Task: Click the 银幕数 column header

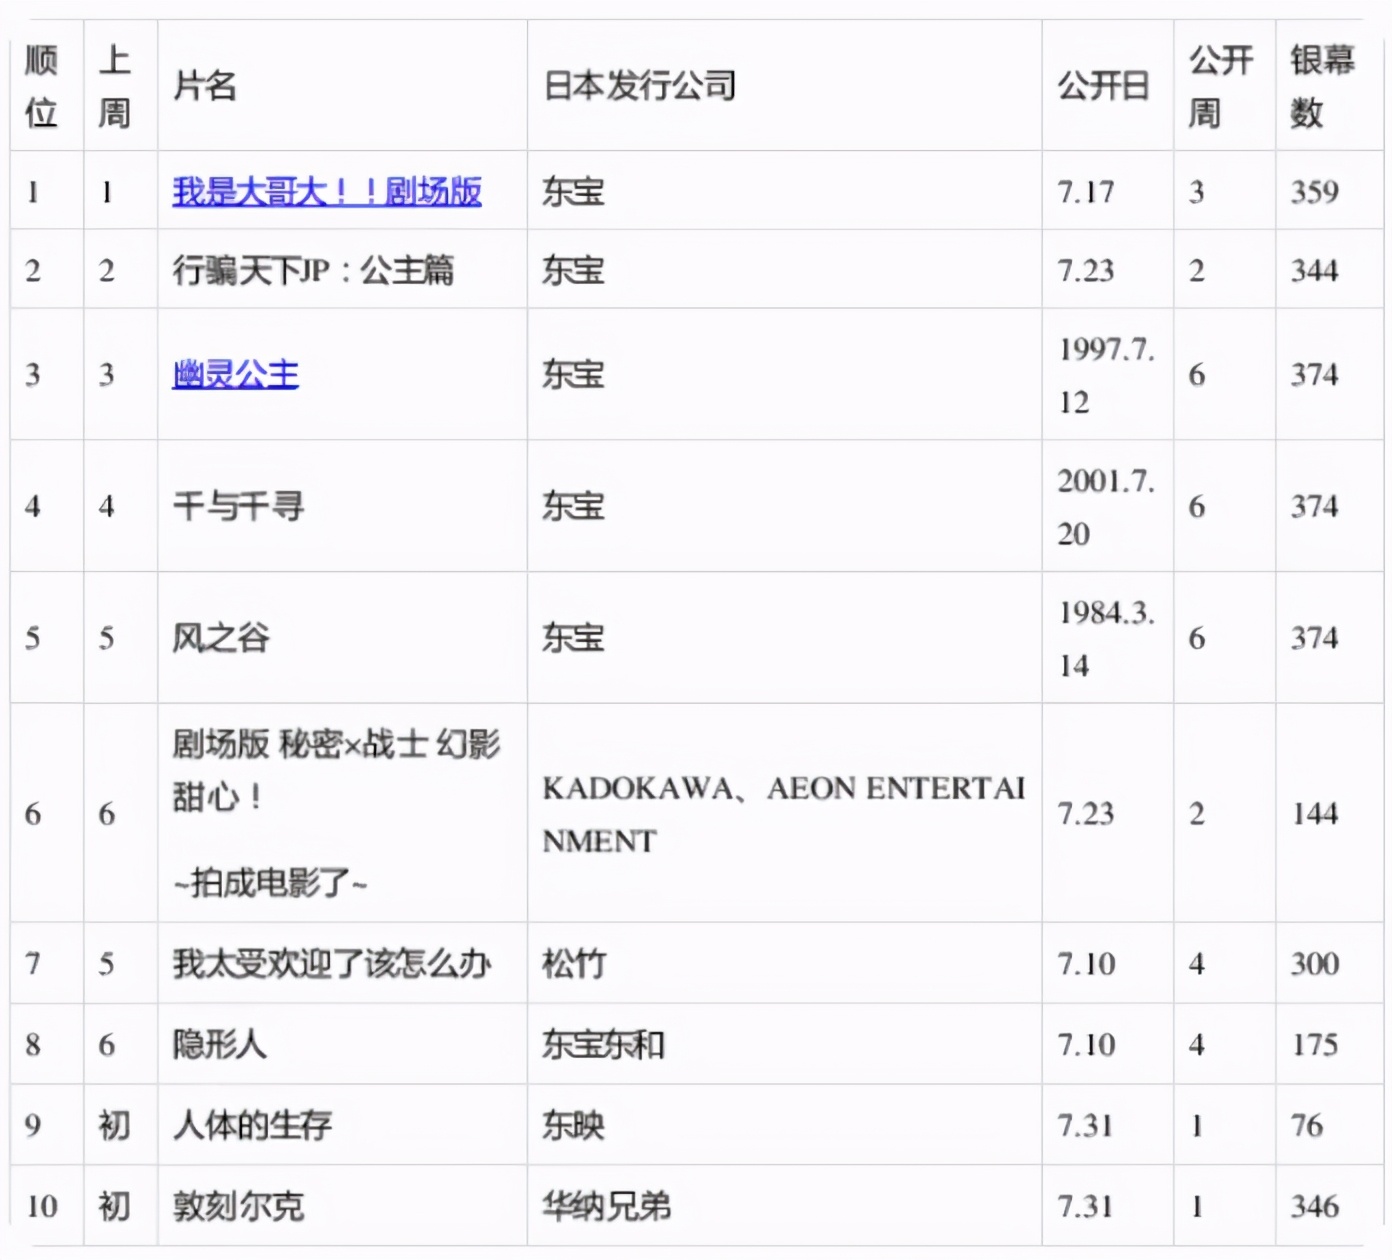Action: [x=1322, y=86]
